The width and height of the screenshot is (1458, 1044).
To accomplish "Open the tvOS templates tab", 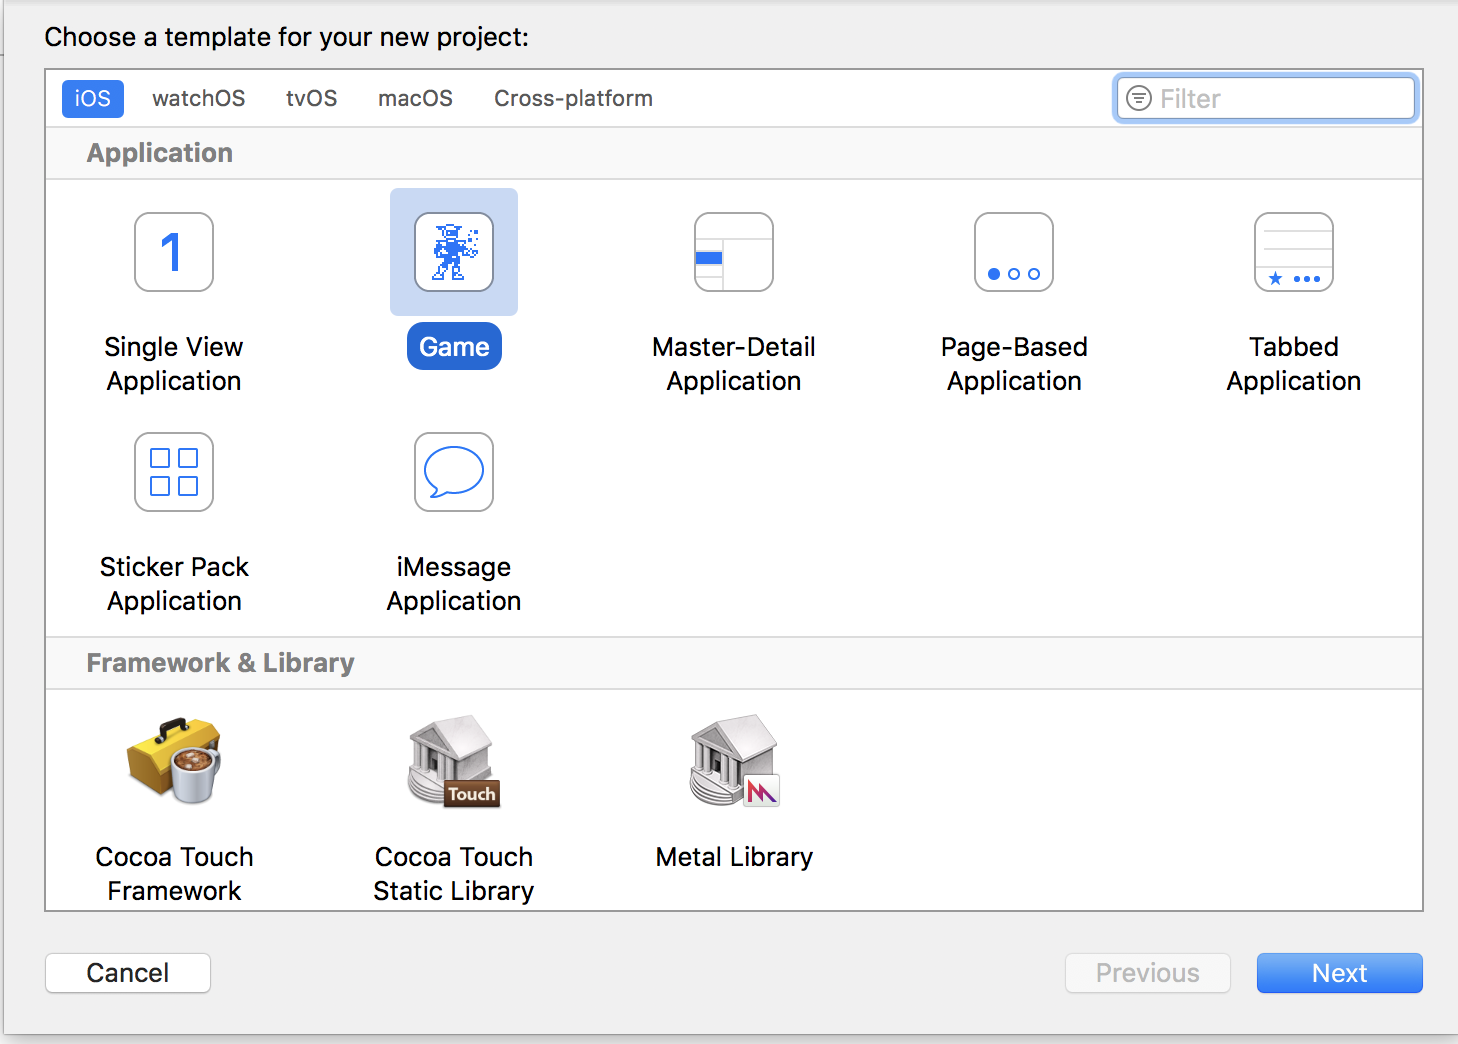I will click(x=311, y=99).
